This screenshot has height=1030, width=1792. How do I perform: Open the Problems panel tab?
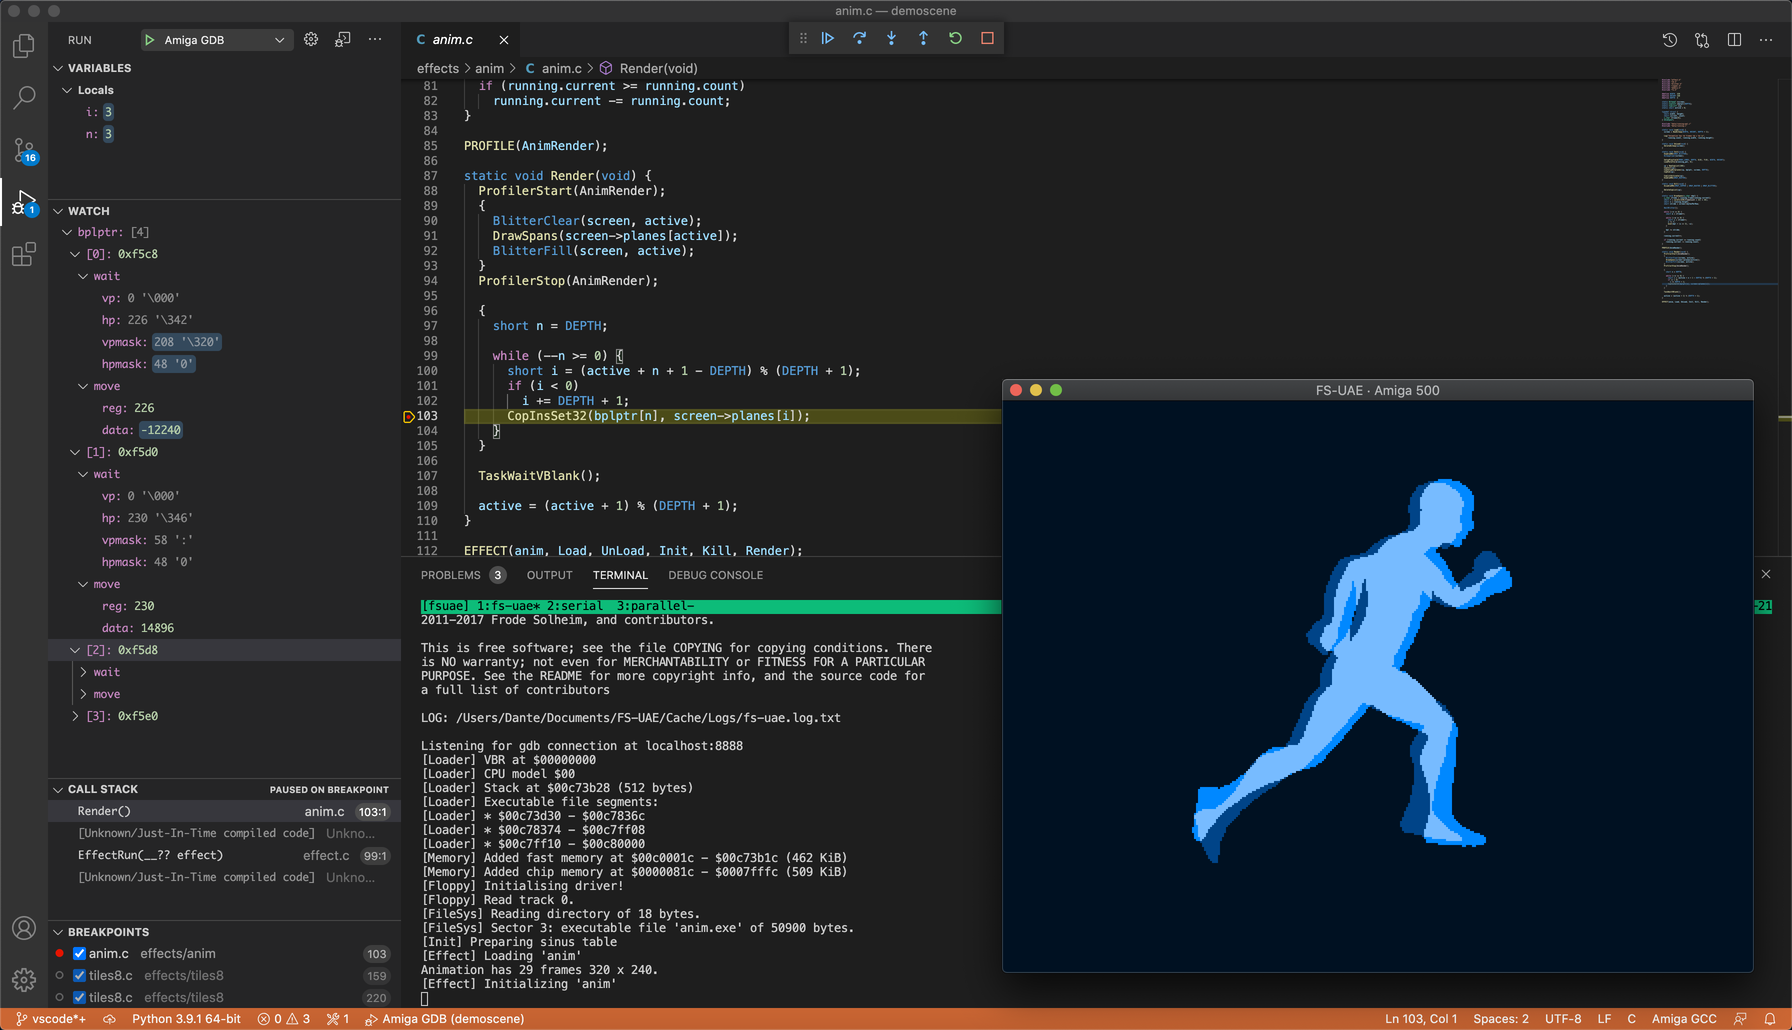(450, 575)
